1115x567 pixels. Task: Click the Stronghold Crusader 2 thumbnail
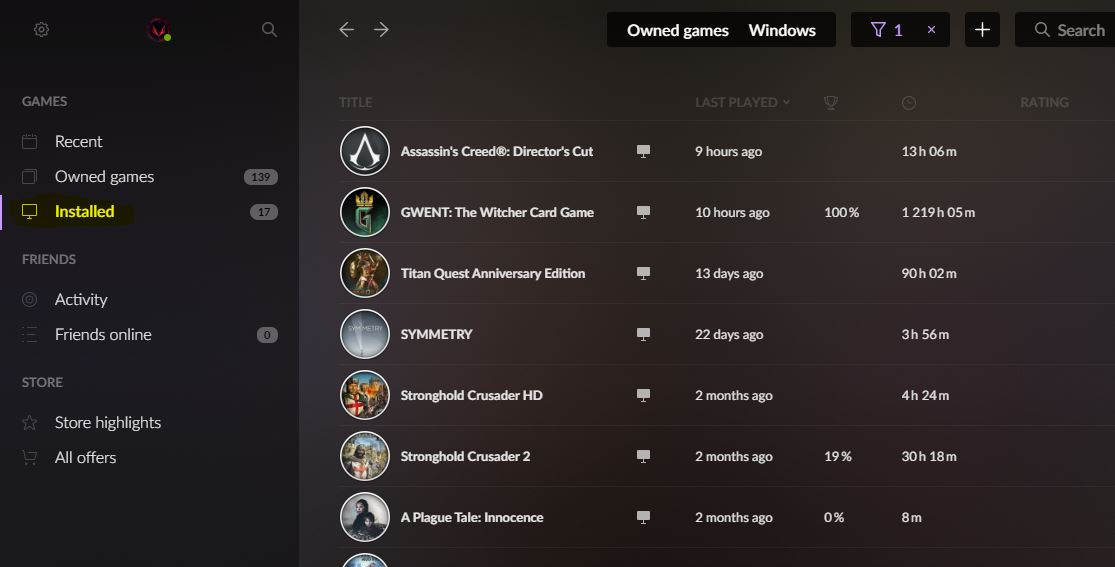coord(365,457)
